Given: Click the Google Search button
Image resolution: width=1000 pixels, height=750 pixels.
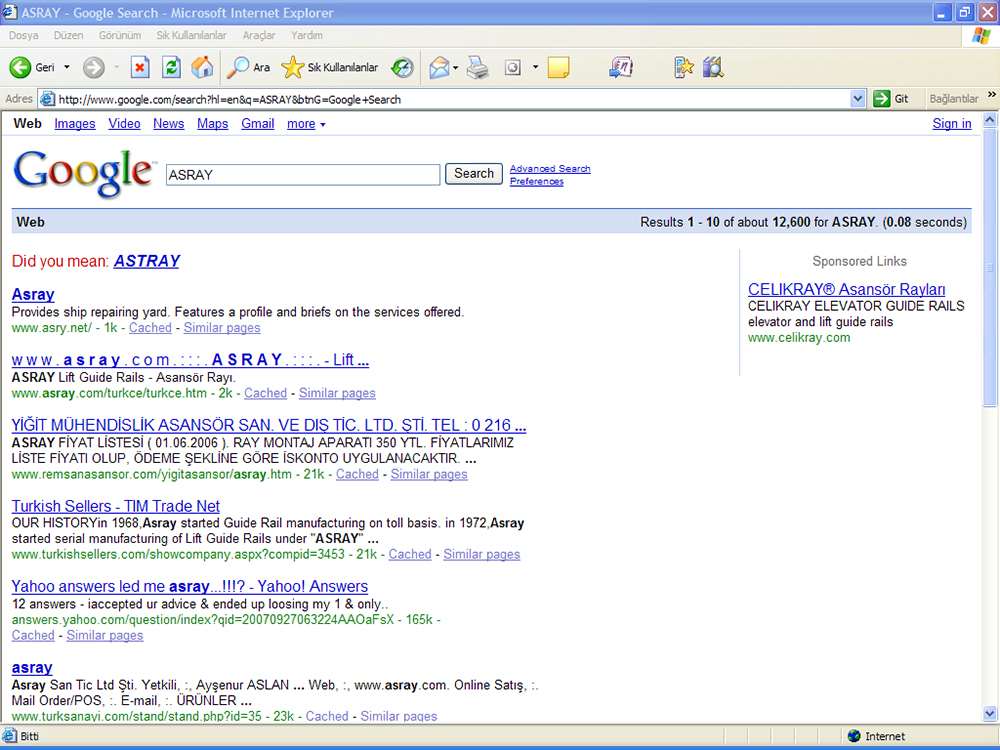Looking at the screenshot, I should tap(474, 173).
